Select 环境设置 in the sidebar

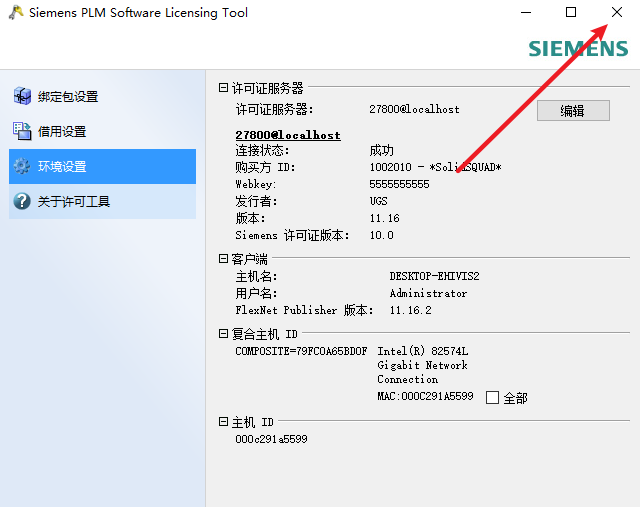pyautogui.click(x=102, y=166)
